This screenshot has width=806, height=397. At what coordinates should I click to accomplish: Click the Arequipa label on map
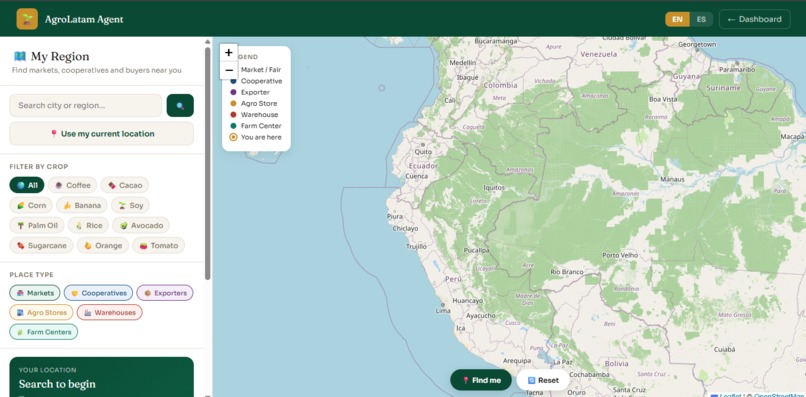tap(517, 360)
